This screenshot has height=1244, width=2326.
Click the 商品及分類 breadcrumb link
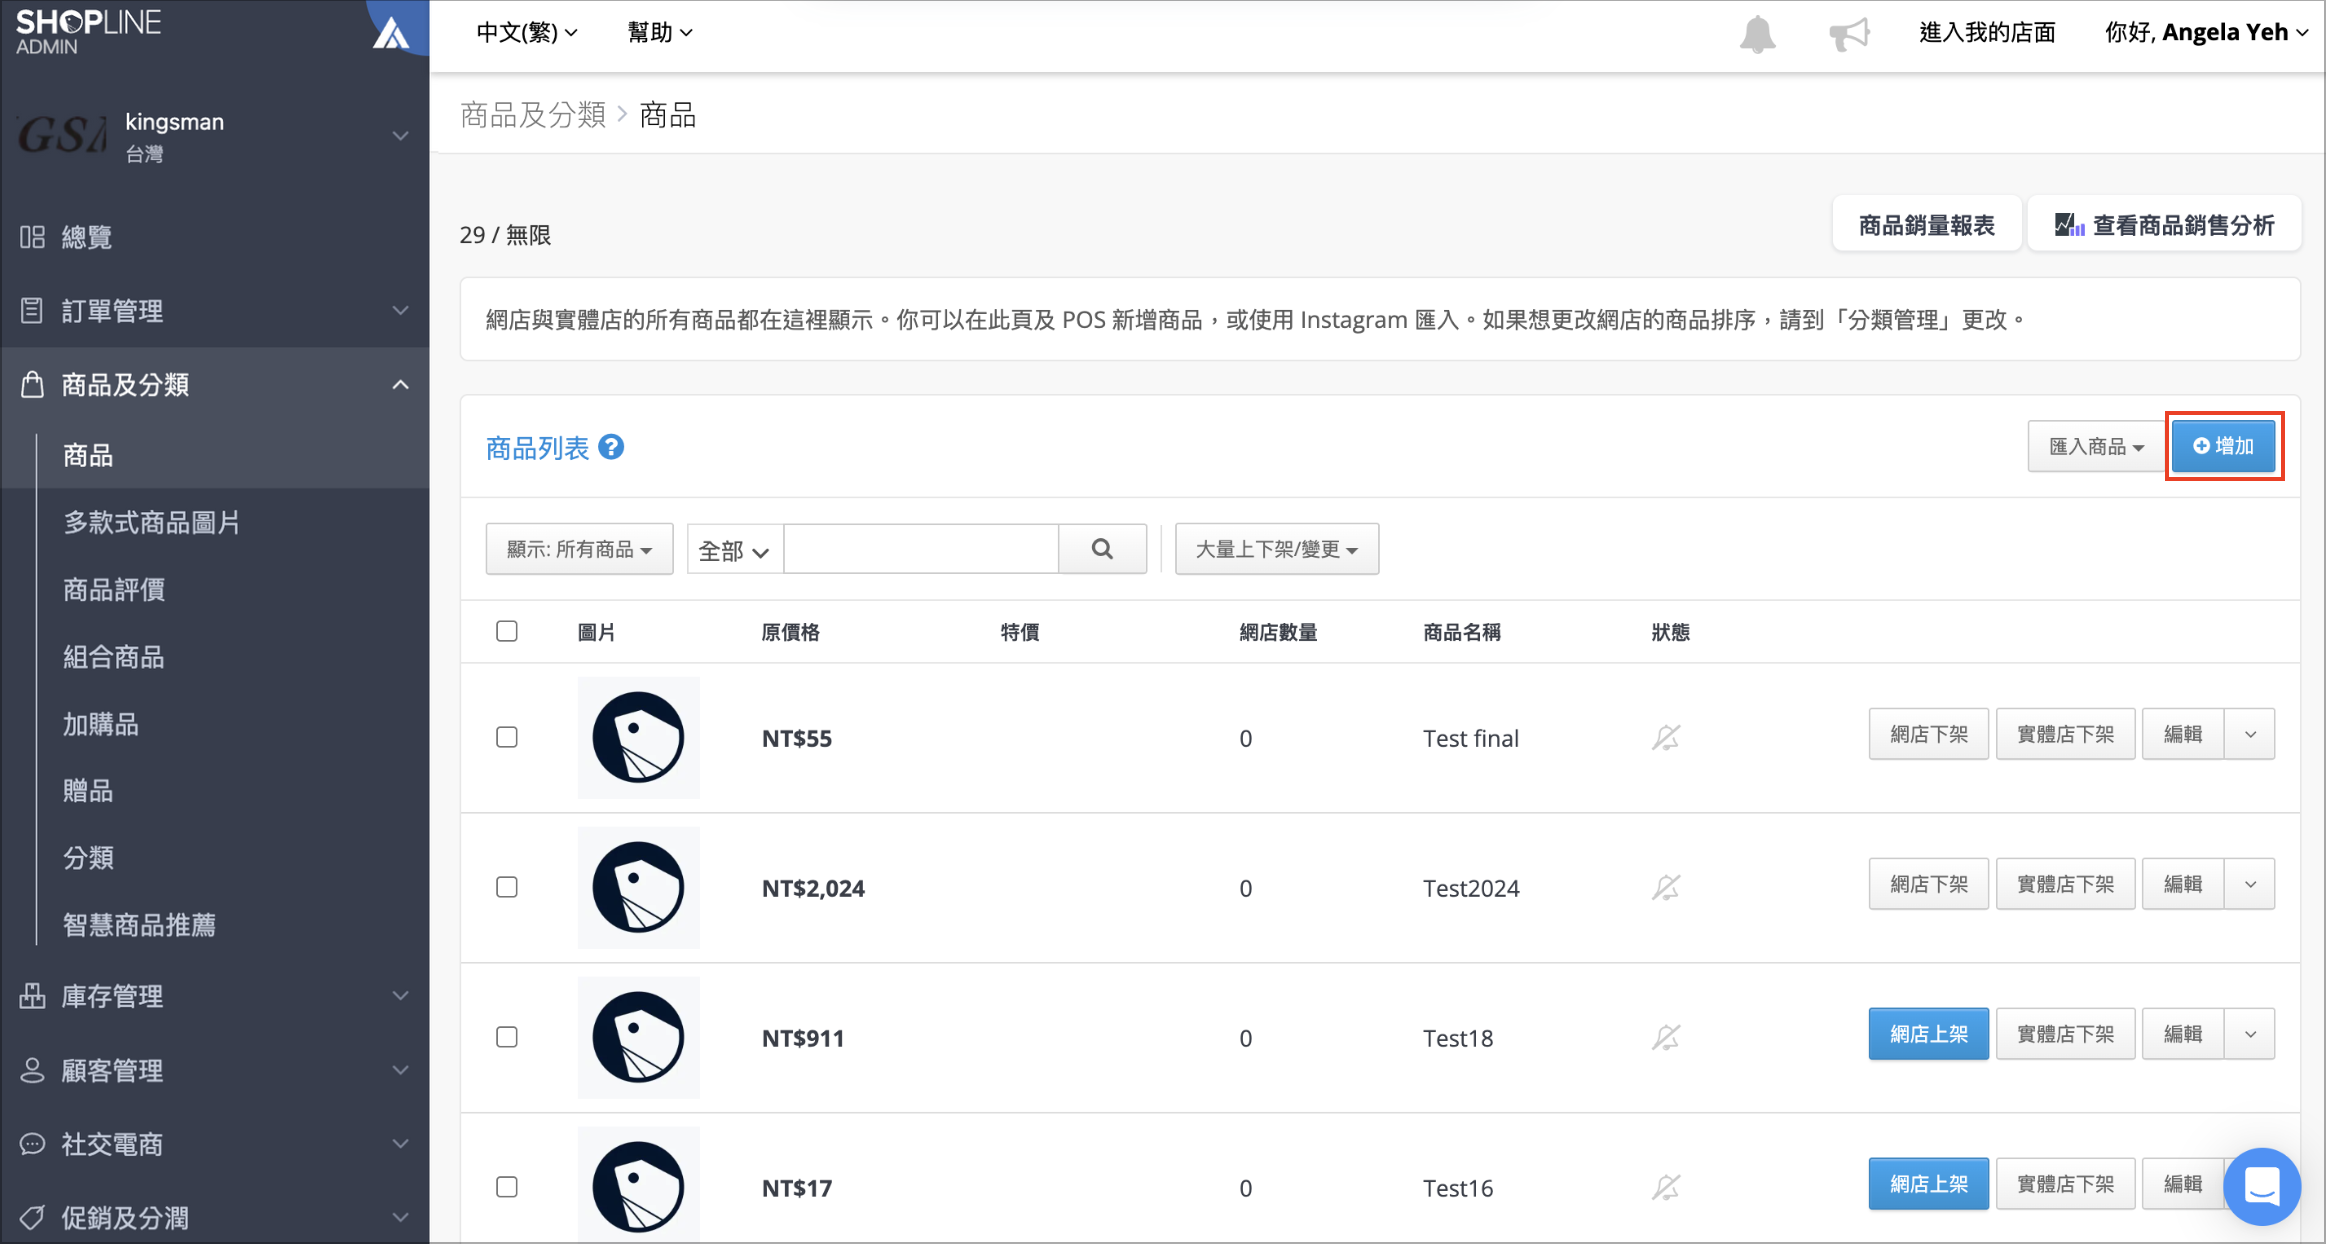pyautogui.click(x=533, y=115)
